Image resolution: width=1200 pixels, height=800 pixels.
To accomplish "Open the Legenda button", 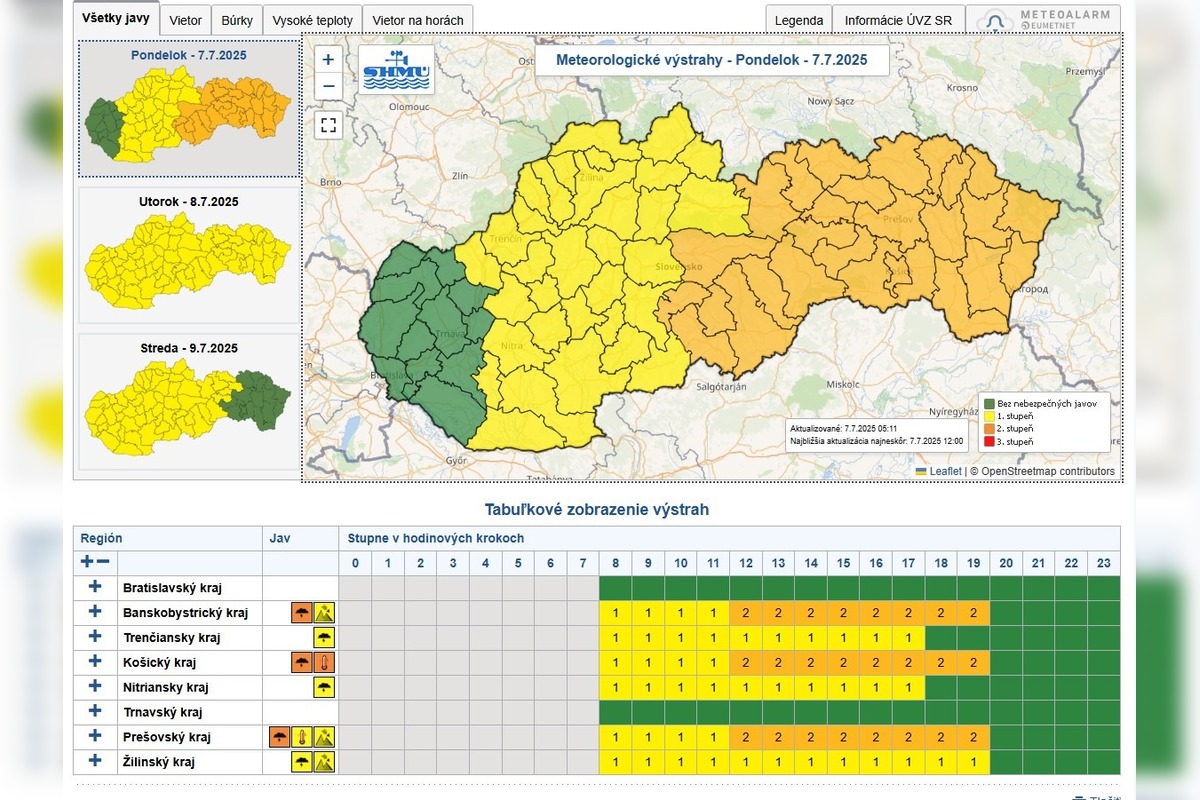I will click(799, 20).
